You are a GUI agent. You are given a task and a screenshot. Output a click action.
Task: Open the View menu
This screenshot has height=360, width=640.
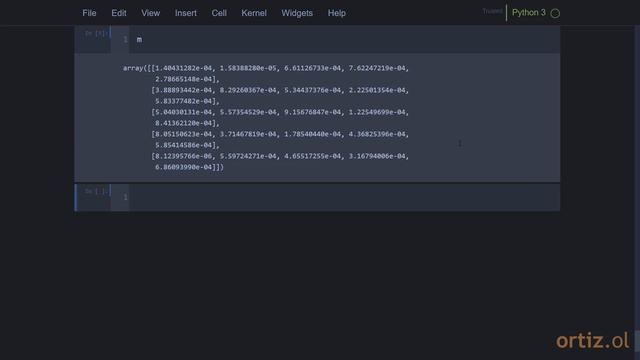point(151,13)
